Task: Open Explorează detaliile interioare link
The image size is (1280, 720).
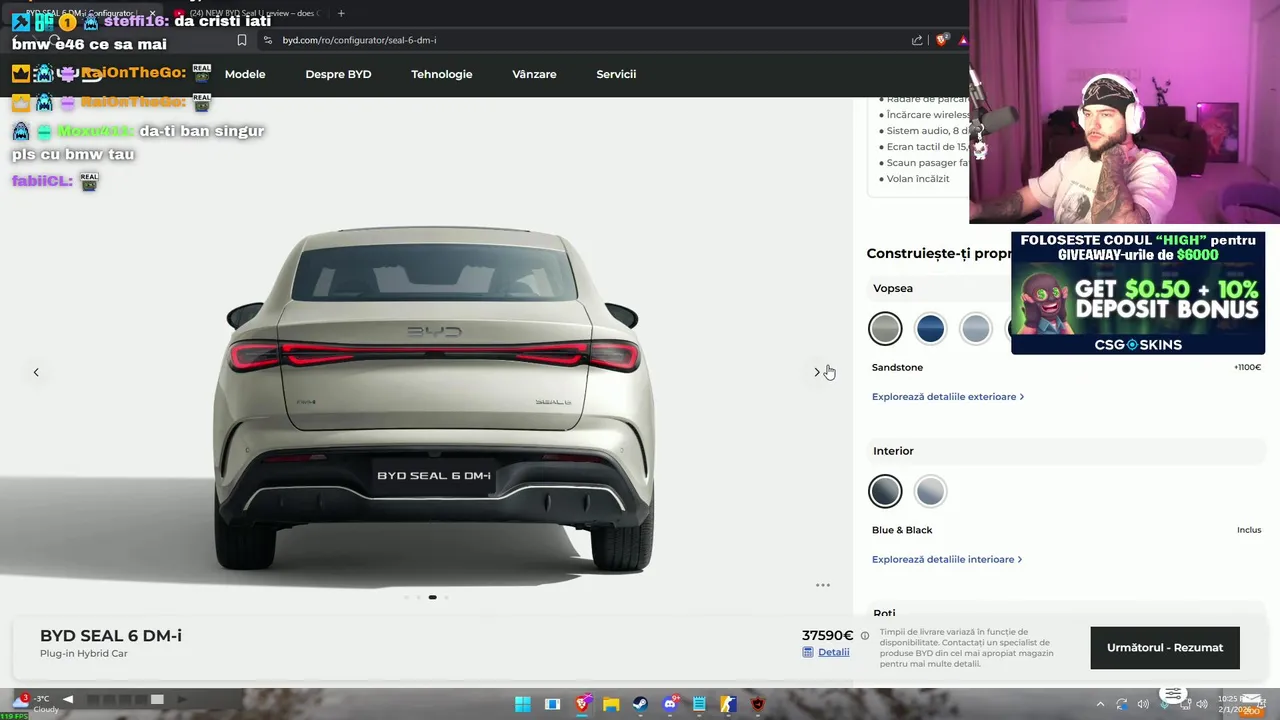Action: (946, 560)
